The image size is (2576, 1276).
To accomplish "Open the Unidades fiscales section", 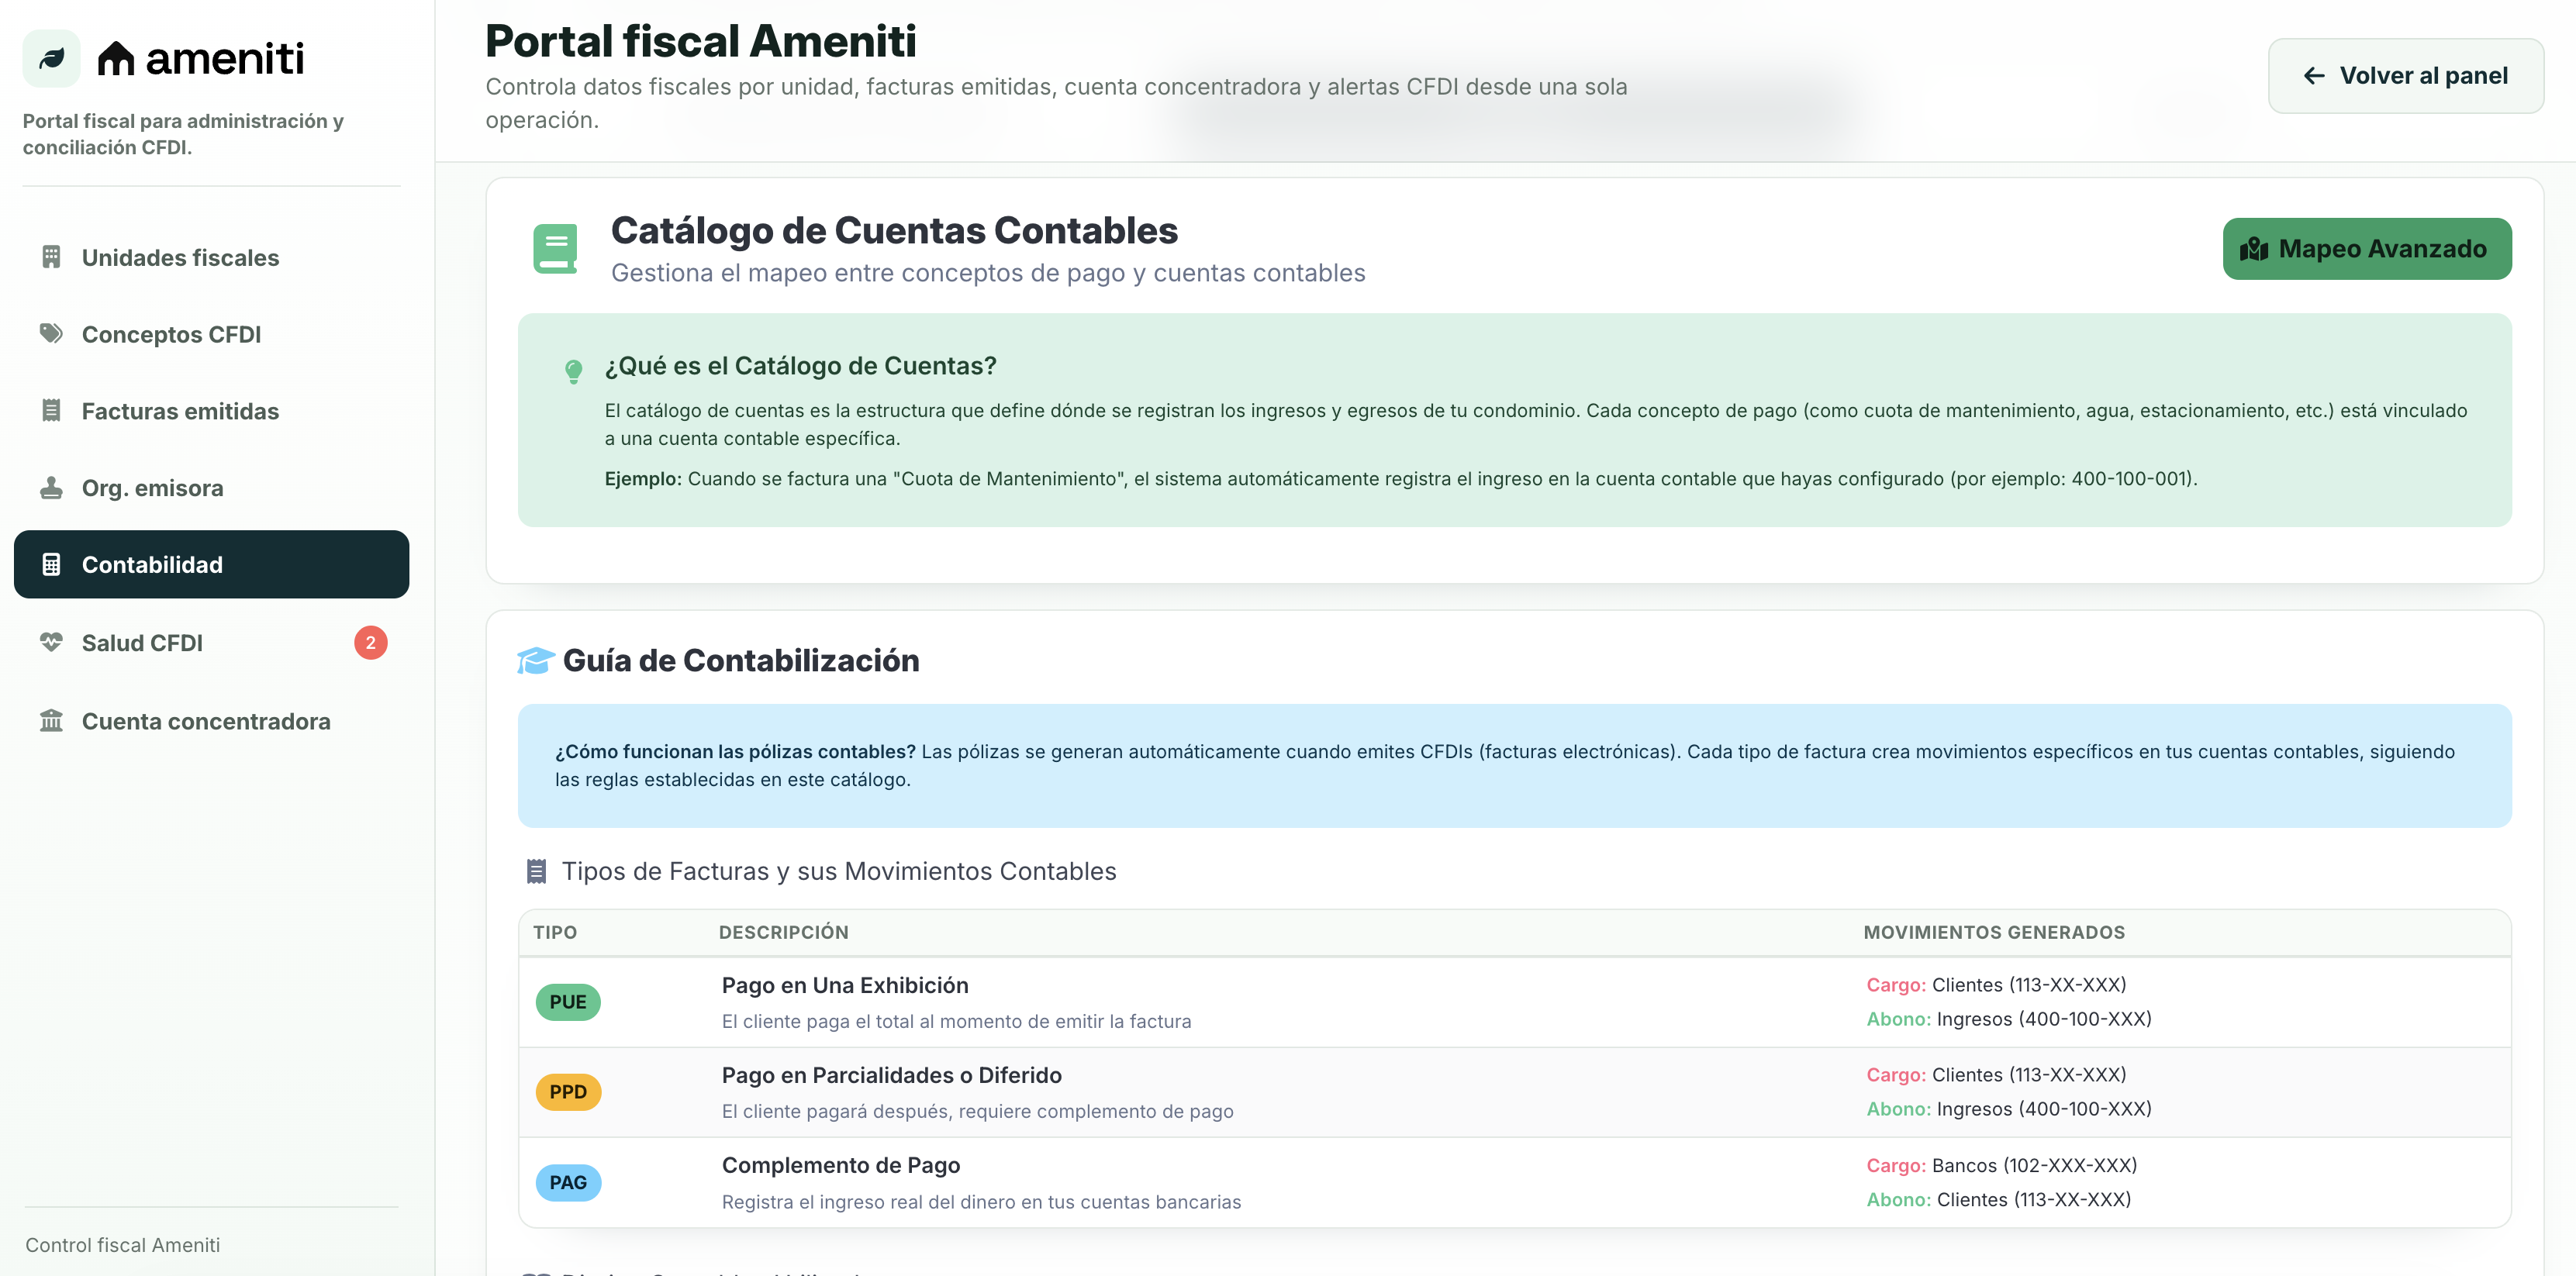I will tap(212, 257).
